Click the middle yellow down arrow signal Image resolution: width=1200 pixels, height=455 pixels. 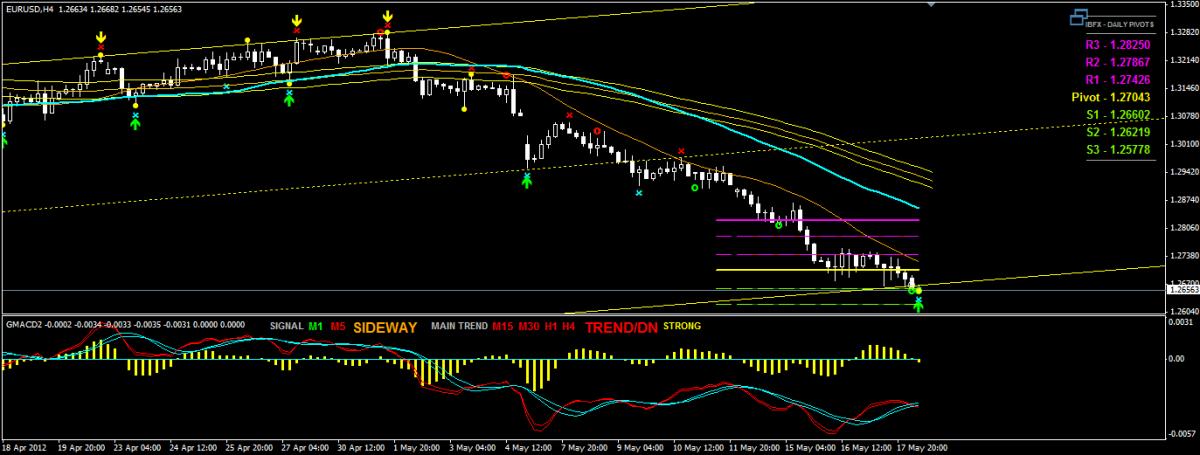(x=297, y=21)
